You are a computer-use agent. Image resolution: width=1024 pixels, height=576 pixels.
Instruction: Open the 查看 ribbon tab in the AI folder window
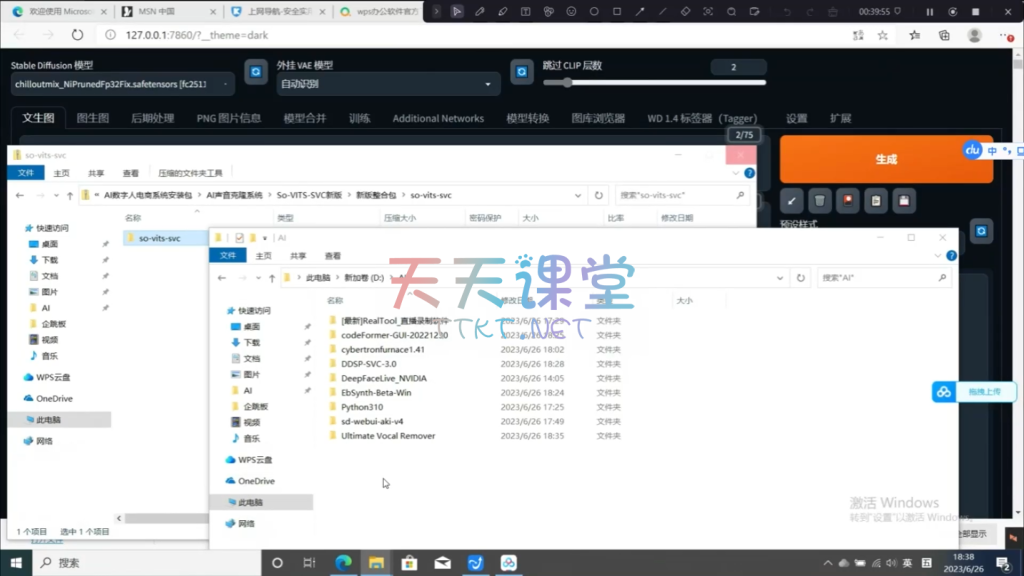click(332, 256)
